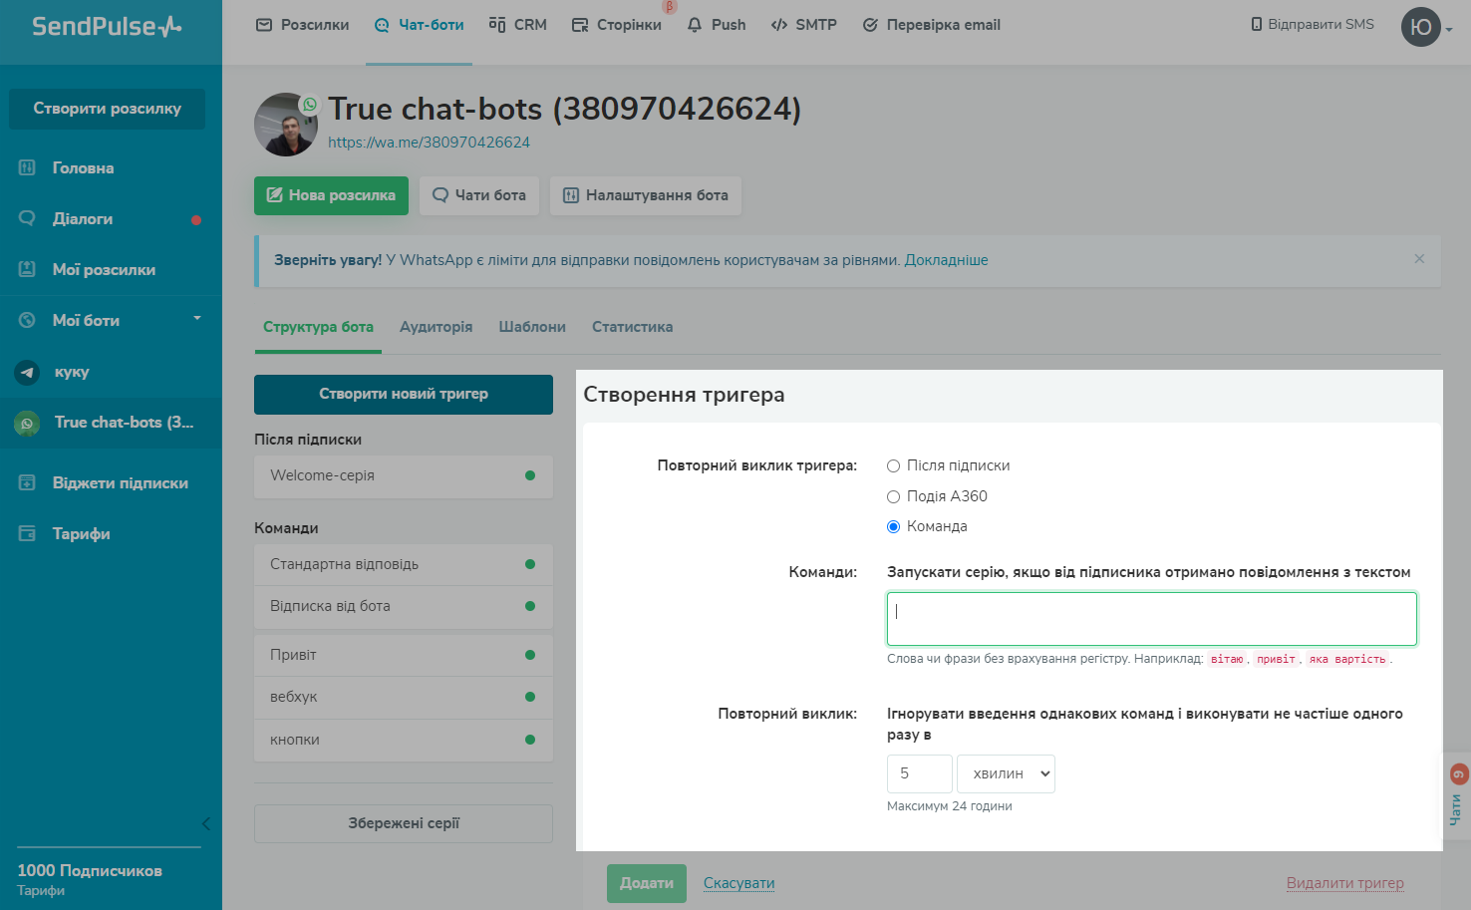Click the Розсилки envelope icon
The height and width of the screenshot is (910, 1471).
[x=264, y=25]
